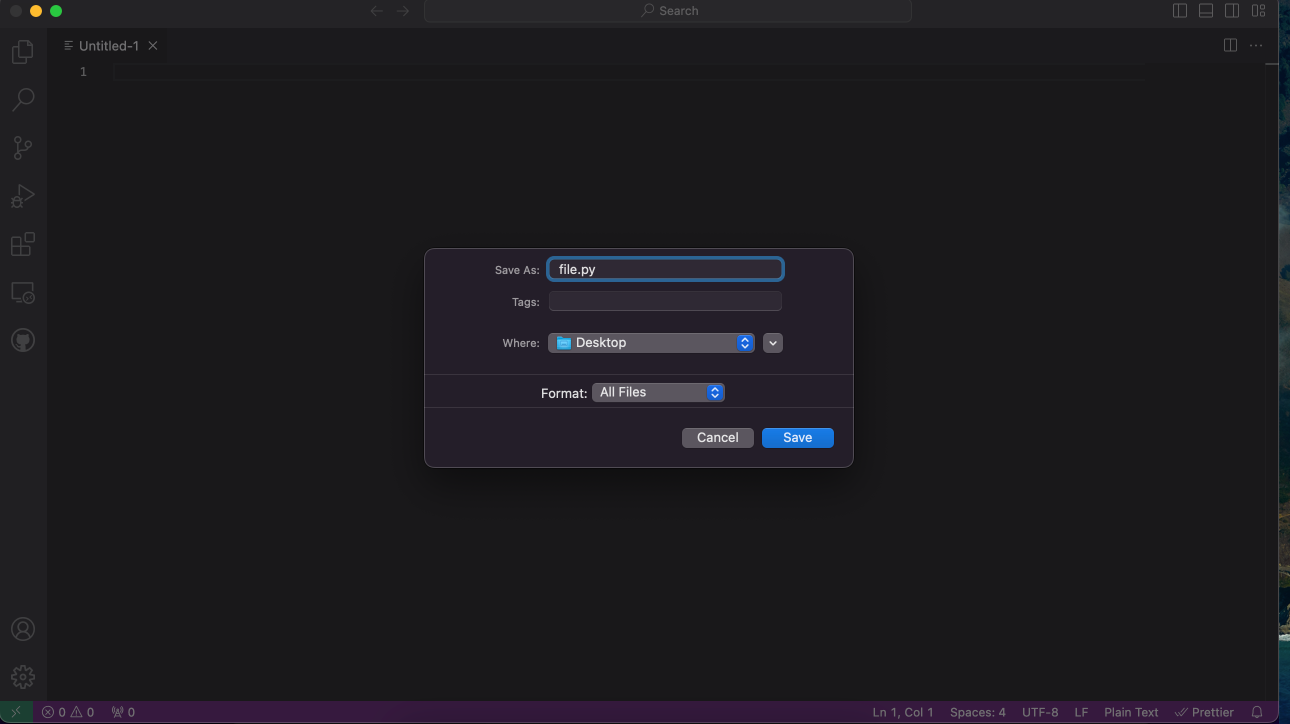Cancel the save dialog
Screen dimensions: 1290x724
717,438
